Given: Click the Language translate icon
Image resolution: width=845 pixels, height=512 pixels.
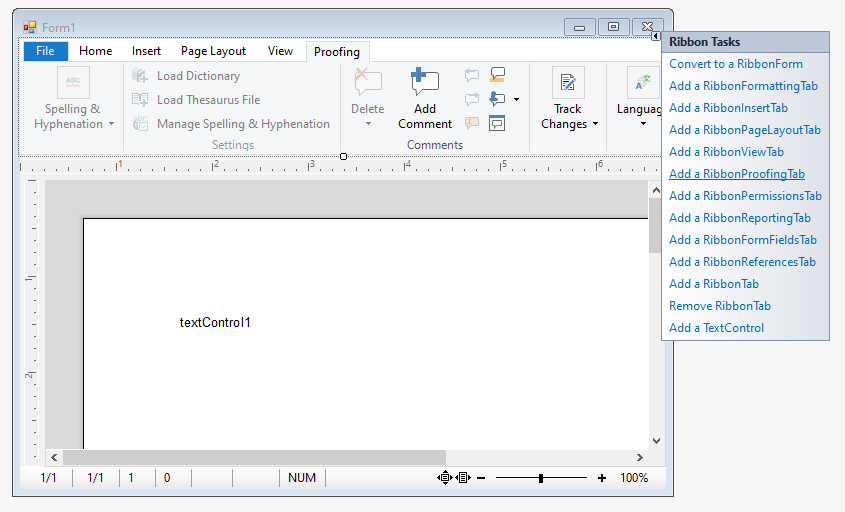Looking at the screenshot, I should [643, 82].
